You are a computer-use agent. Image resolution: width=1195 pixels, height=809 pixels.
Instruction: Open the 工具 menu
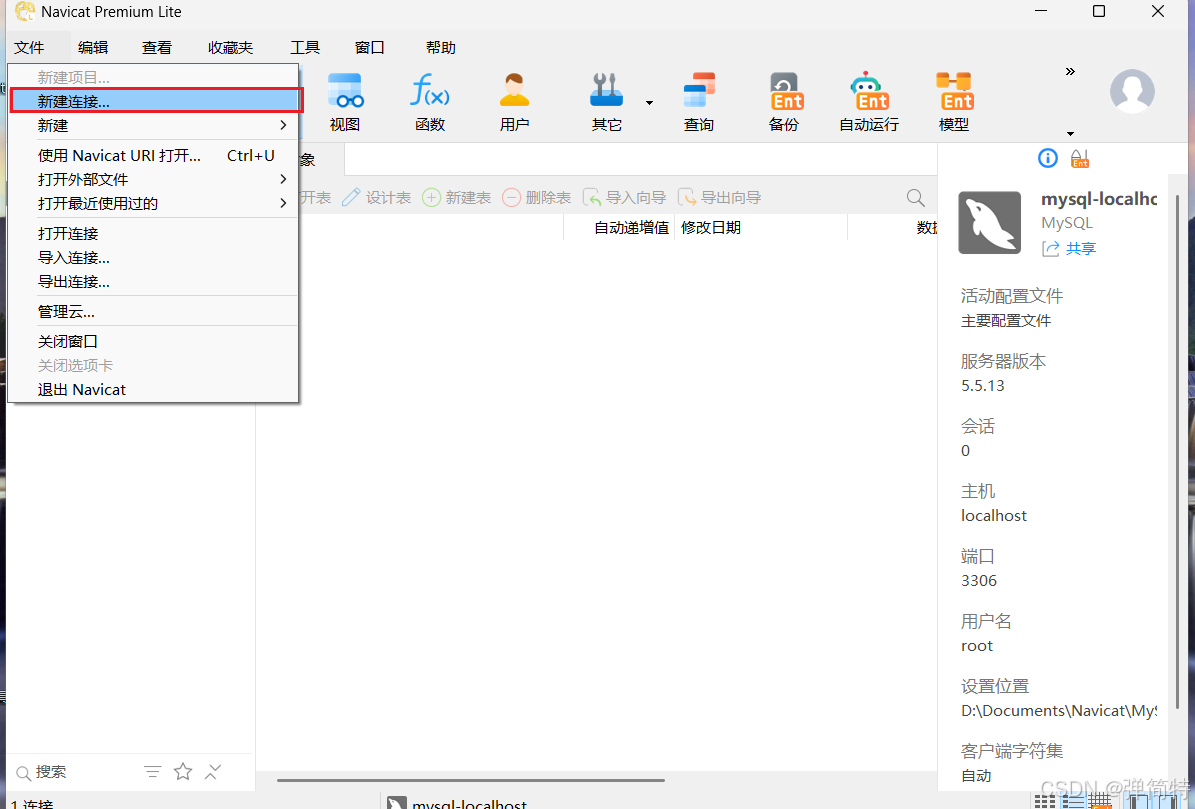coord(305,47)
